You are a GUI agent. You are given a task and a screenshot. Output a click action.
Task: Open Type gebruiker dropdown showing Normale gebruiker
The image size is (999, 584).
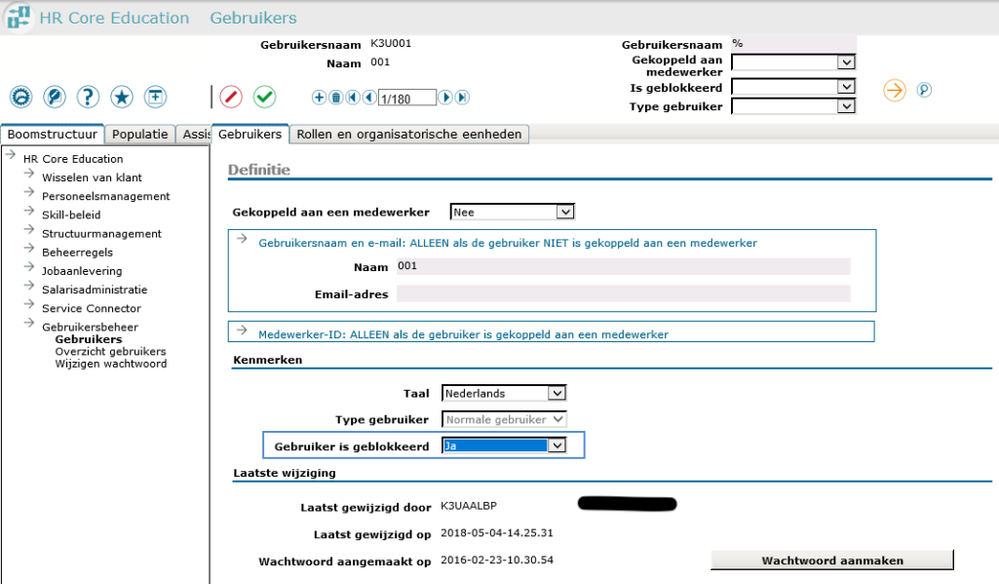(x=504, y=419)
